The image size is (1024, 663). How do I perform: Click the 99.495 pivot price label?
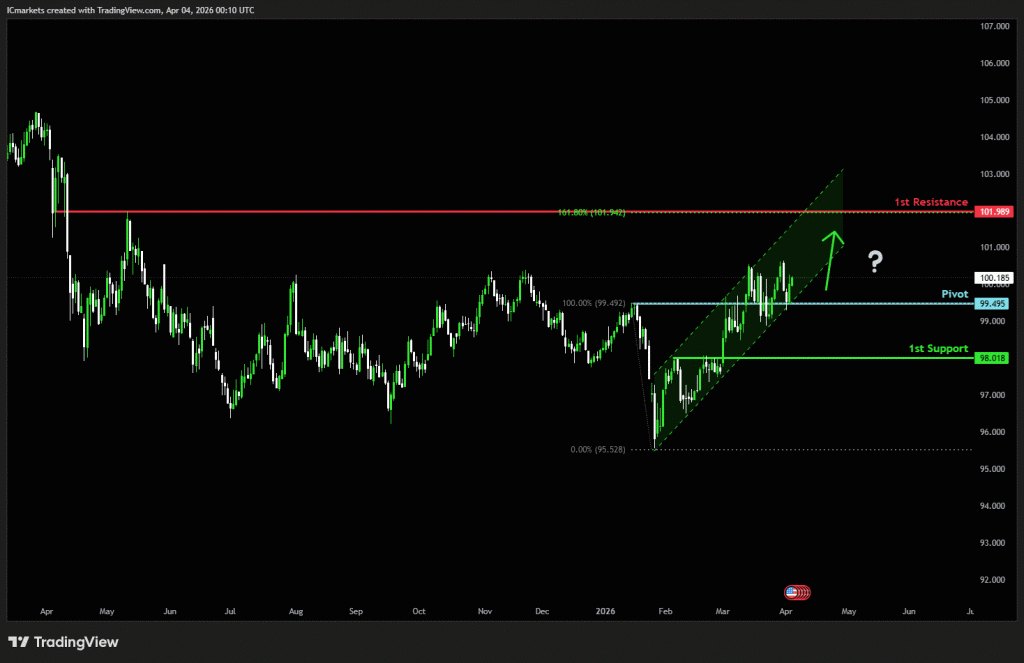(991, 302)
